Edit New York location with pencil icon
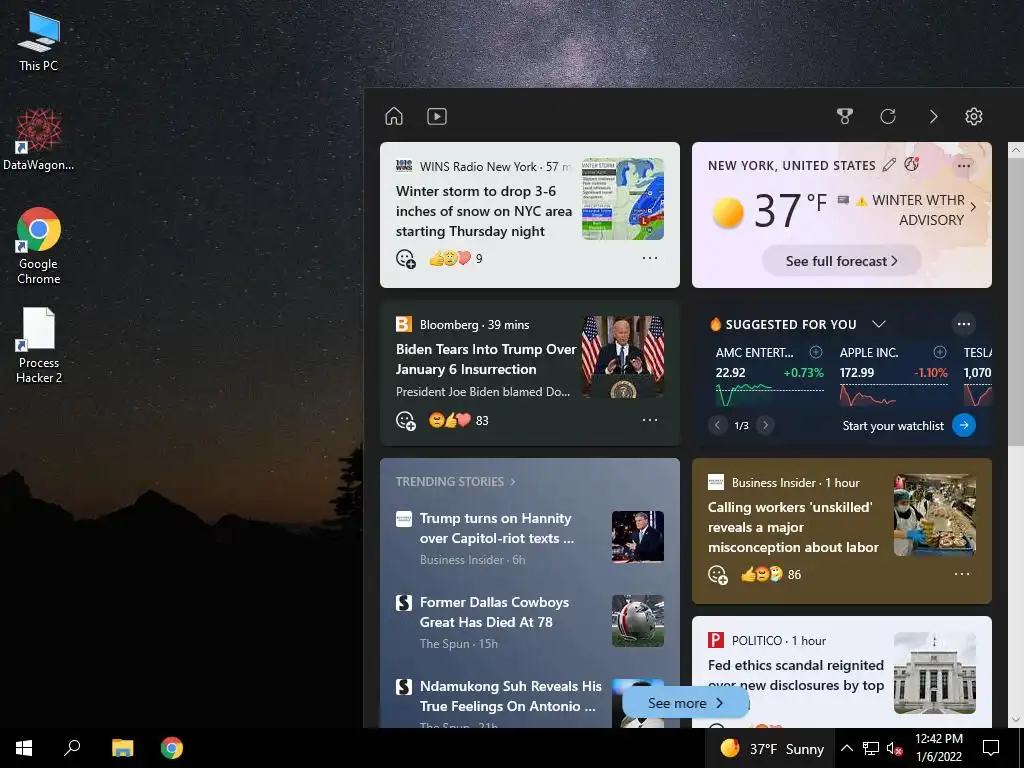 coord(889,165)
